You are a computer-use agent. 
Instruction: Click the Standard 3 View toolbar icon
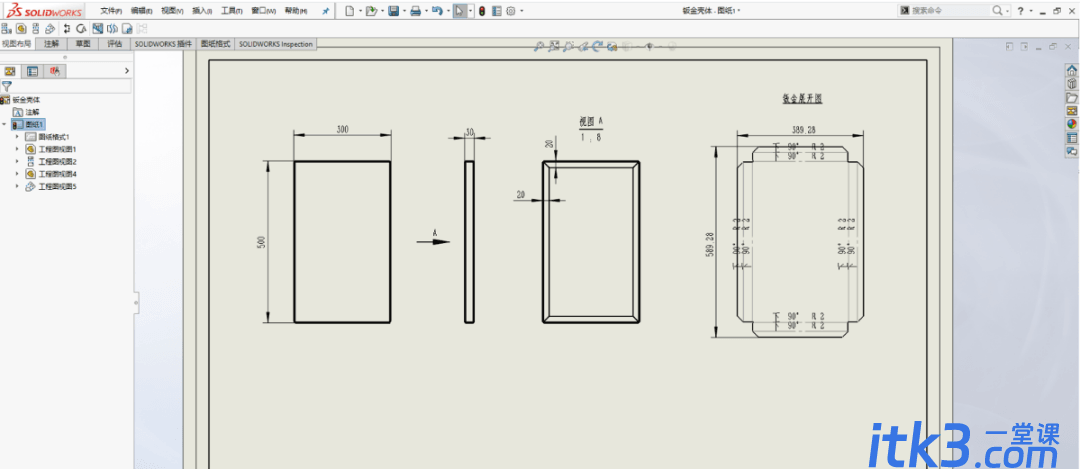6,28
